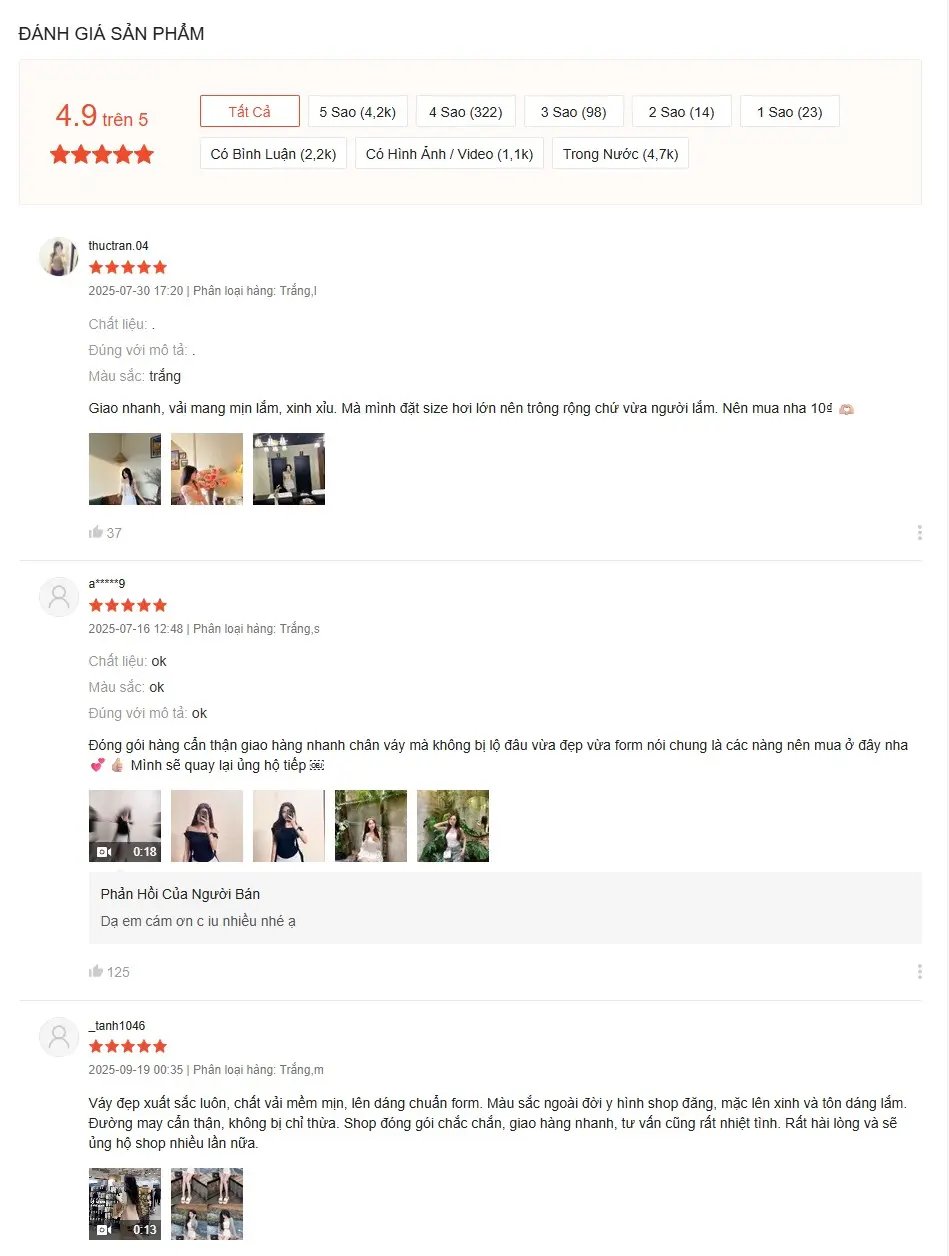Filter reviews by 5 Sao (4,2k)
Viewport: 949px width, 1256px height.
point(358,111)
